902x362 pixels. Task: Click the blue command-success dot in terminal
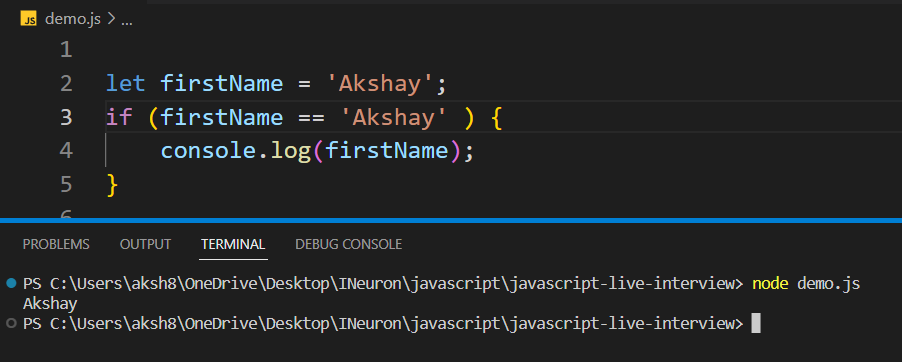(10, 284)
